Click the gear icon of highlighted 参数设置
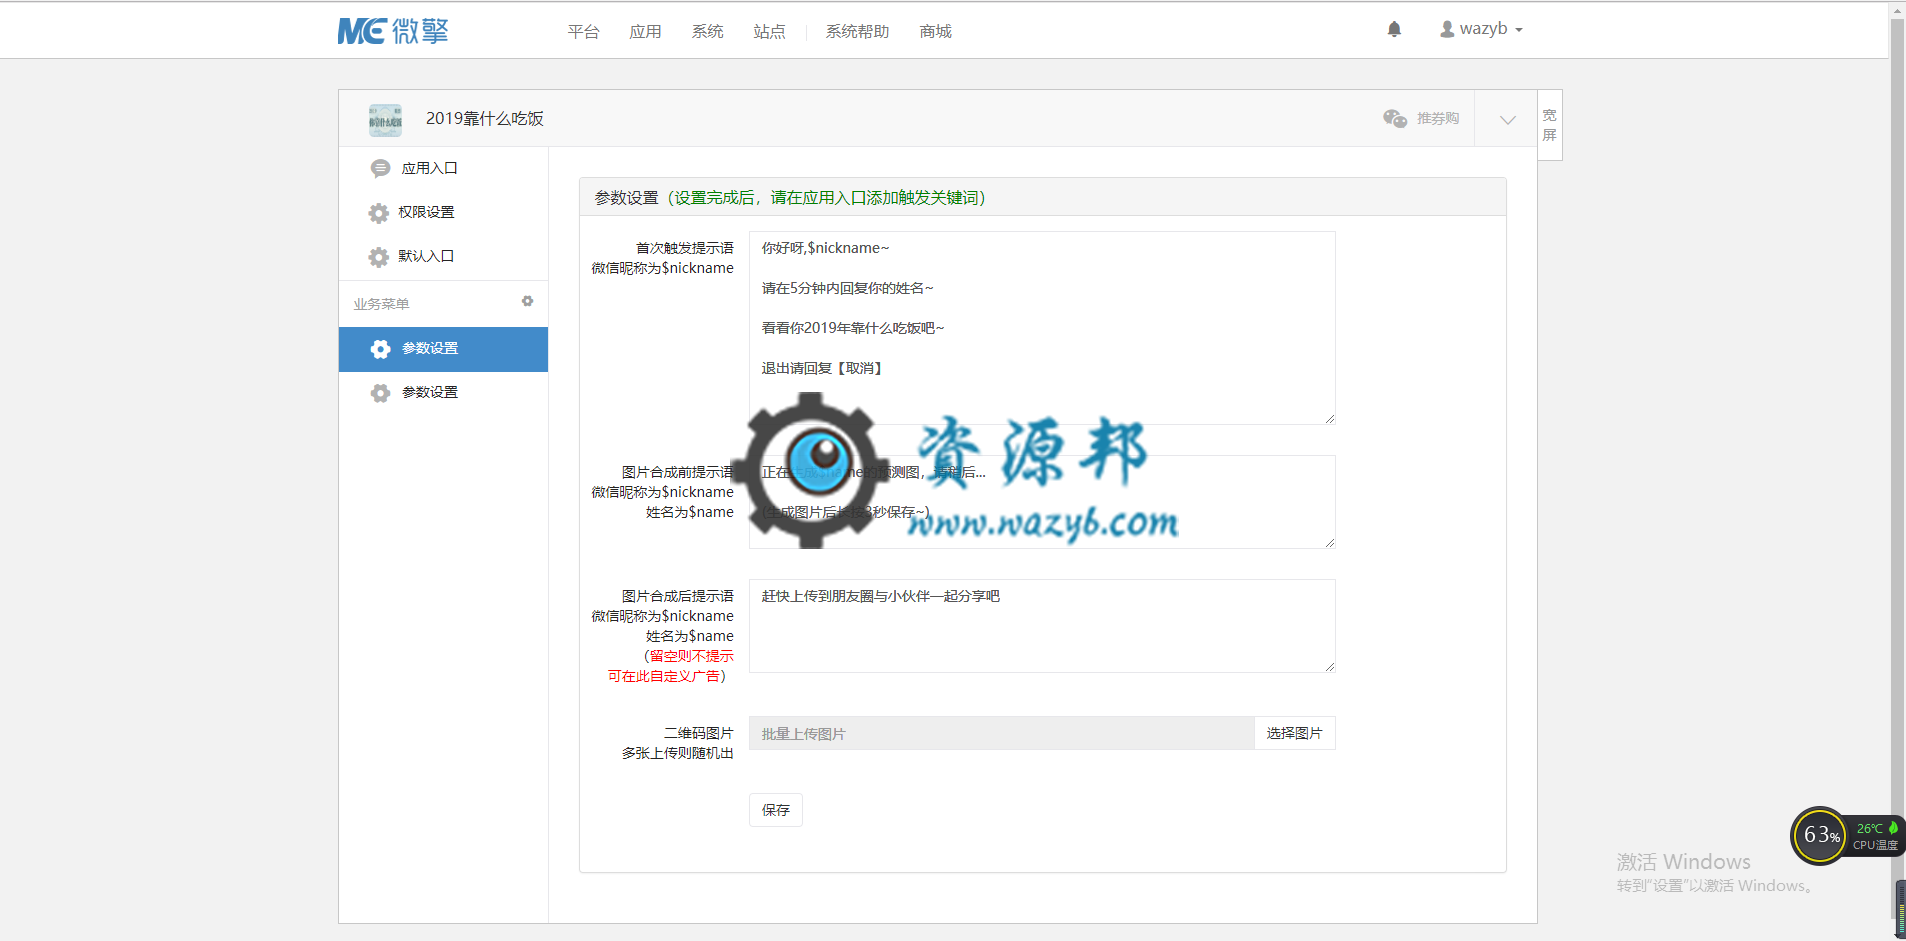Viewport: 1906px width, 941px height. 380,349
